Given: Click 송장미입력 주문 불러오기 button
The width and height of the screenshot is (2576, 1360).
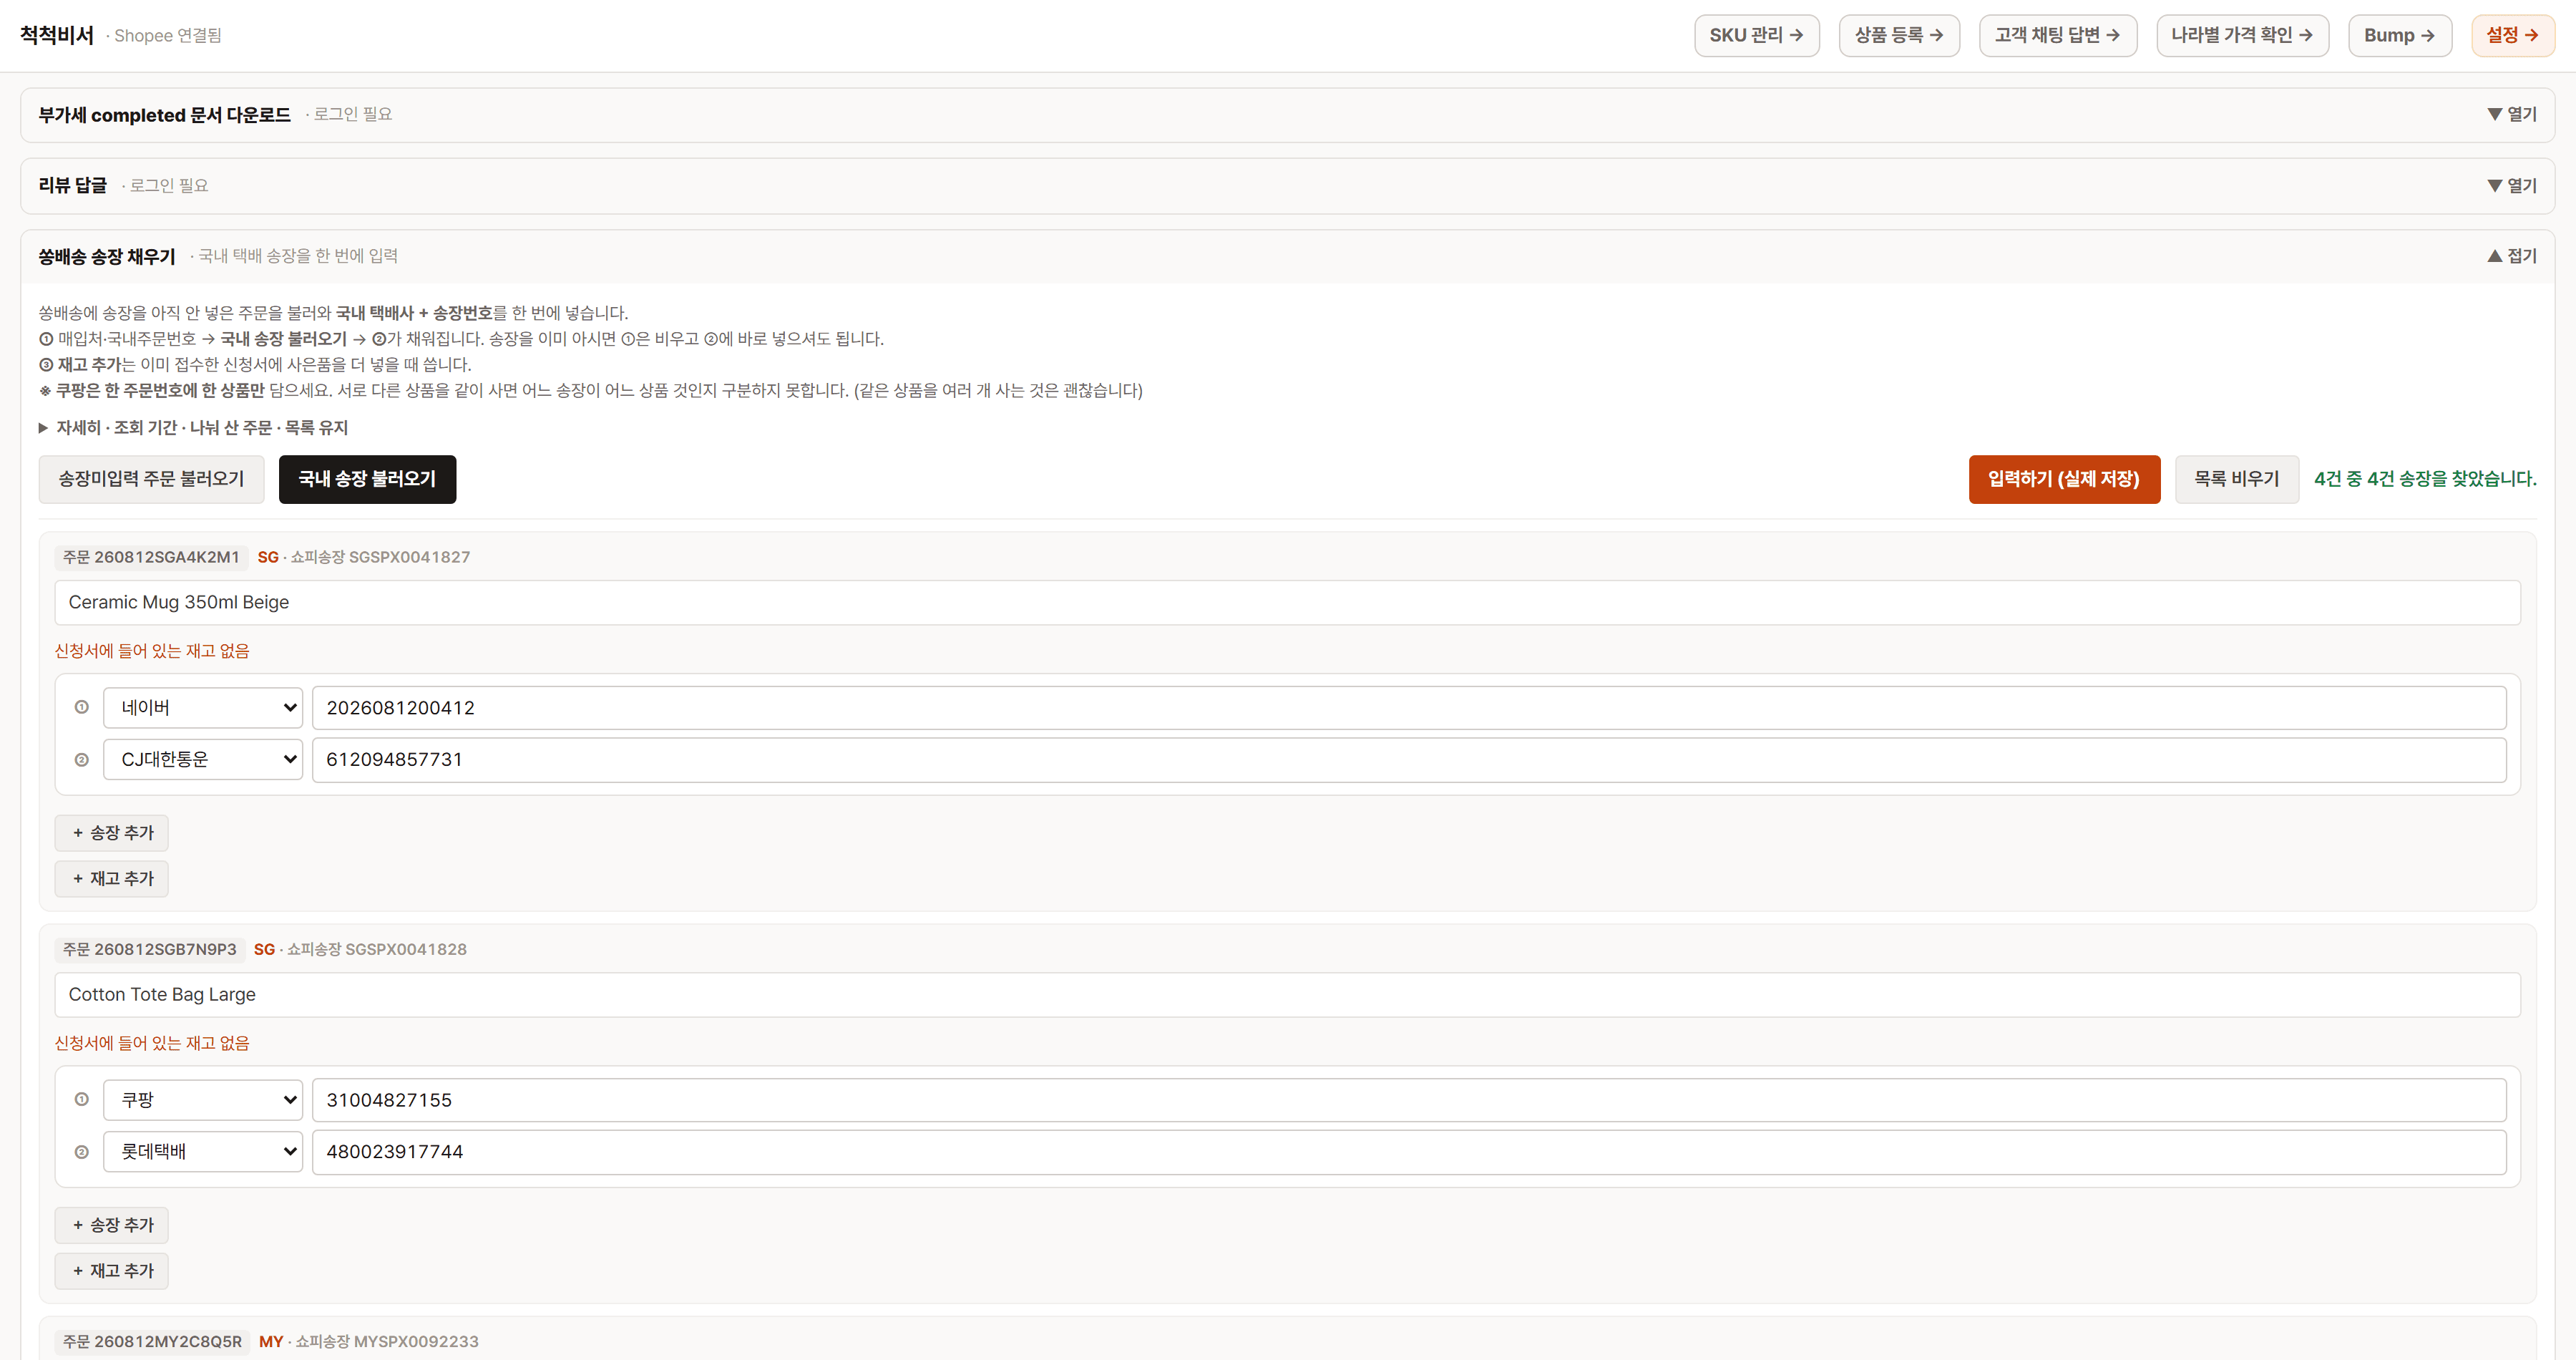Looking at the screenshot, I should 151,479.
